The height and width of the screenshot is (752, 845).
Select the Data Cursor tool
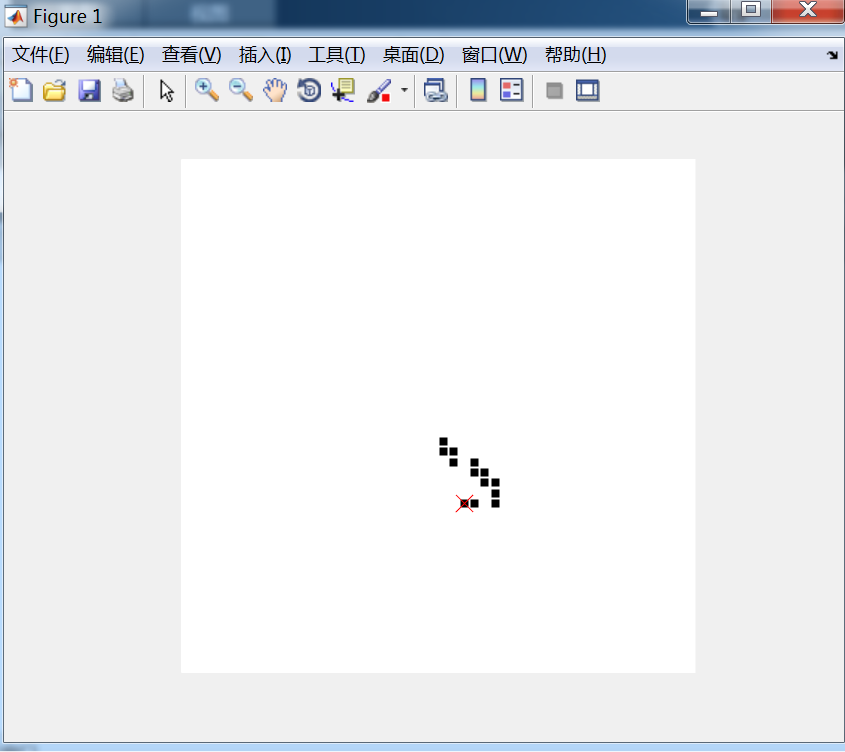click(x=343, y=90)
